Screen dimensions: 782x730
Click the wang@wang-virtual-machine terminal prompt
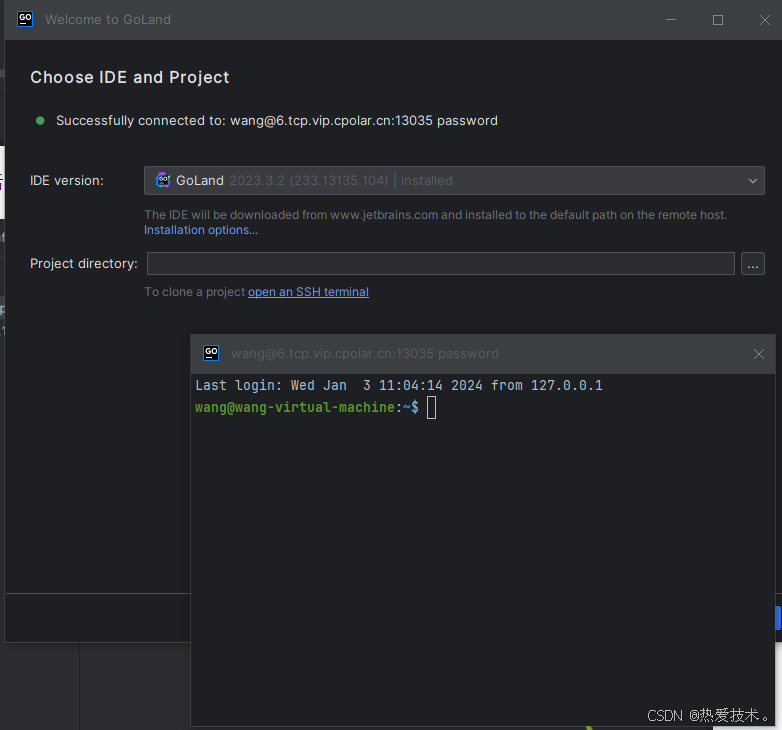(307, 407)
